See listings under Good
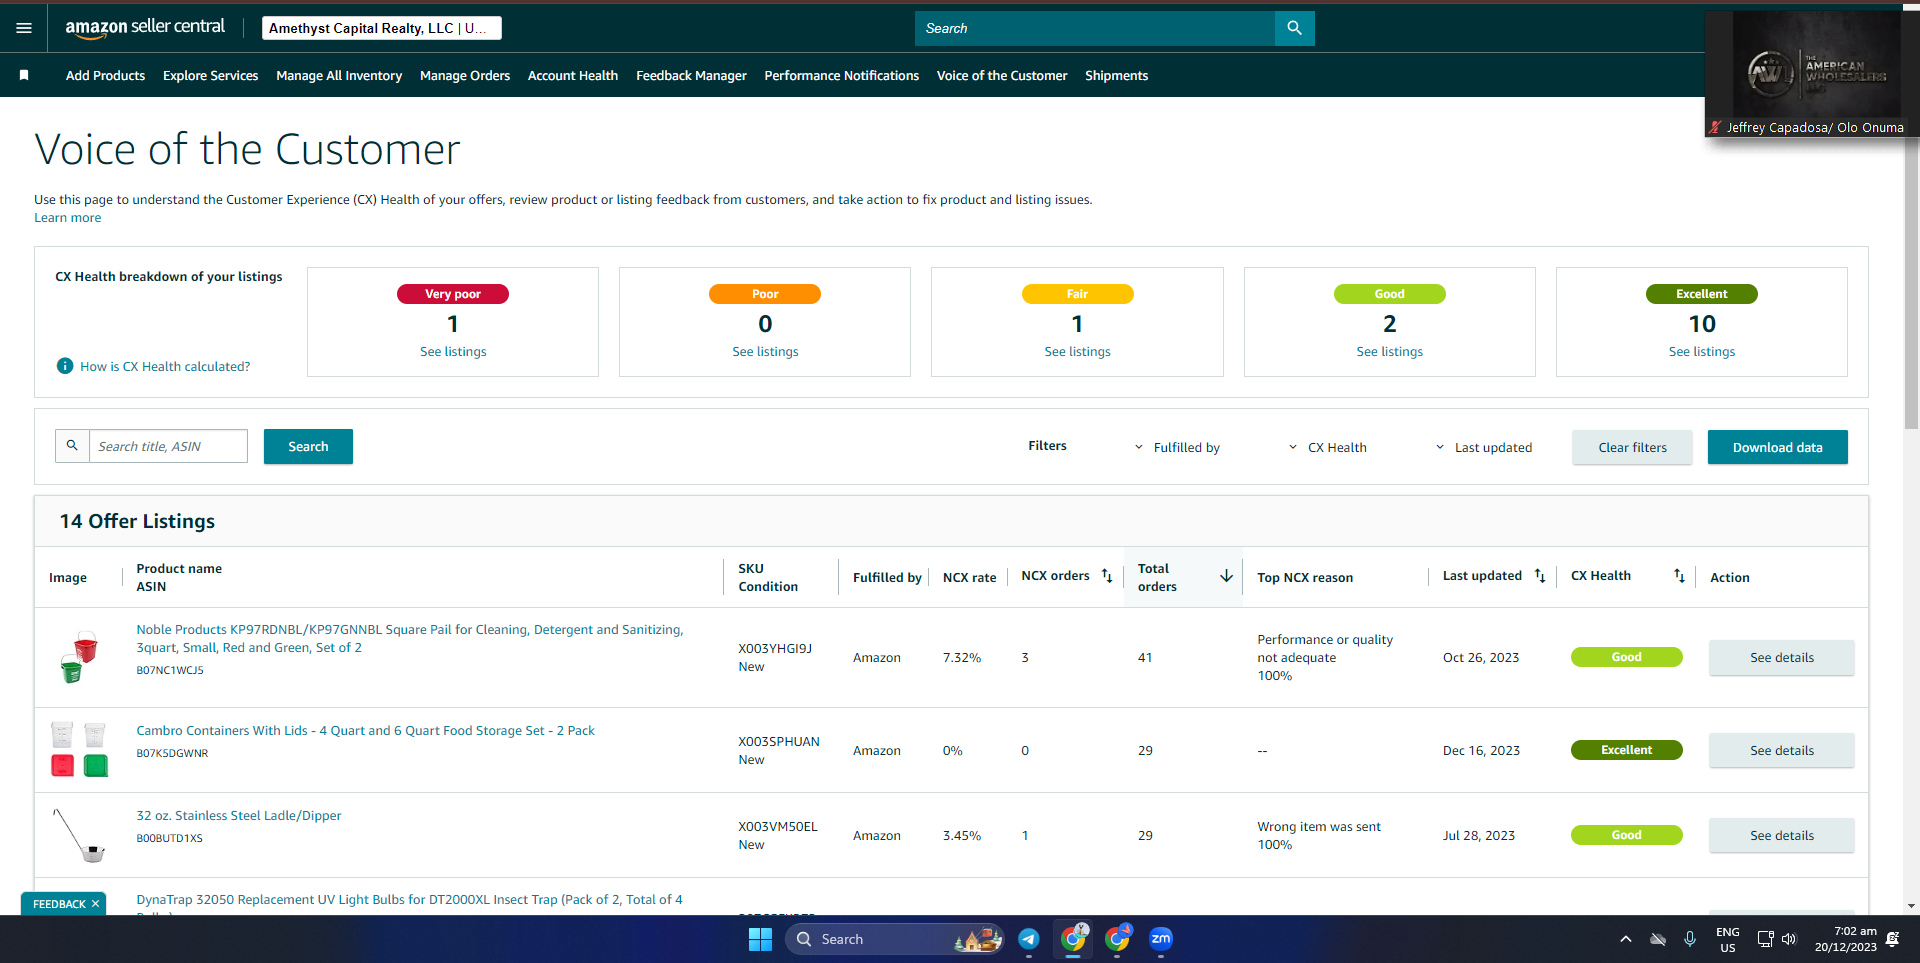1920x963 pixels. coord(1389,352)
